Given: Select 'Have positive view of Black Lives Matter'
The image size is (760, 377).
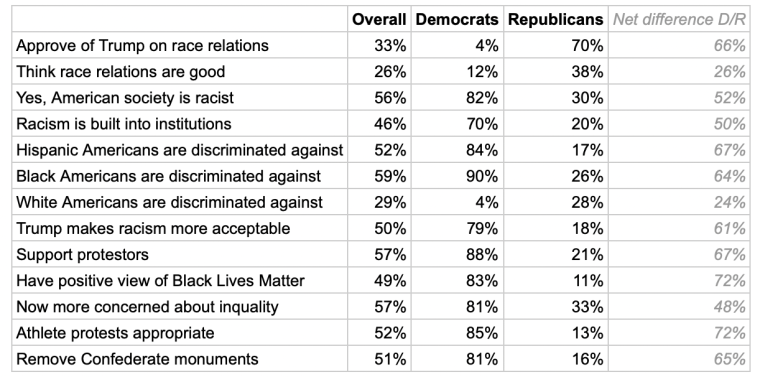Looking at the screenshot, I should tap(160, 281).
